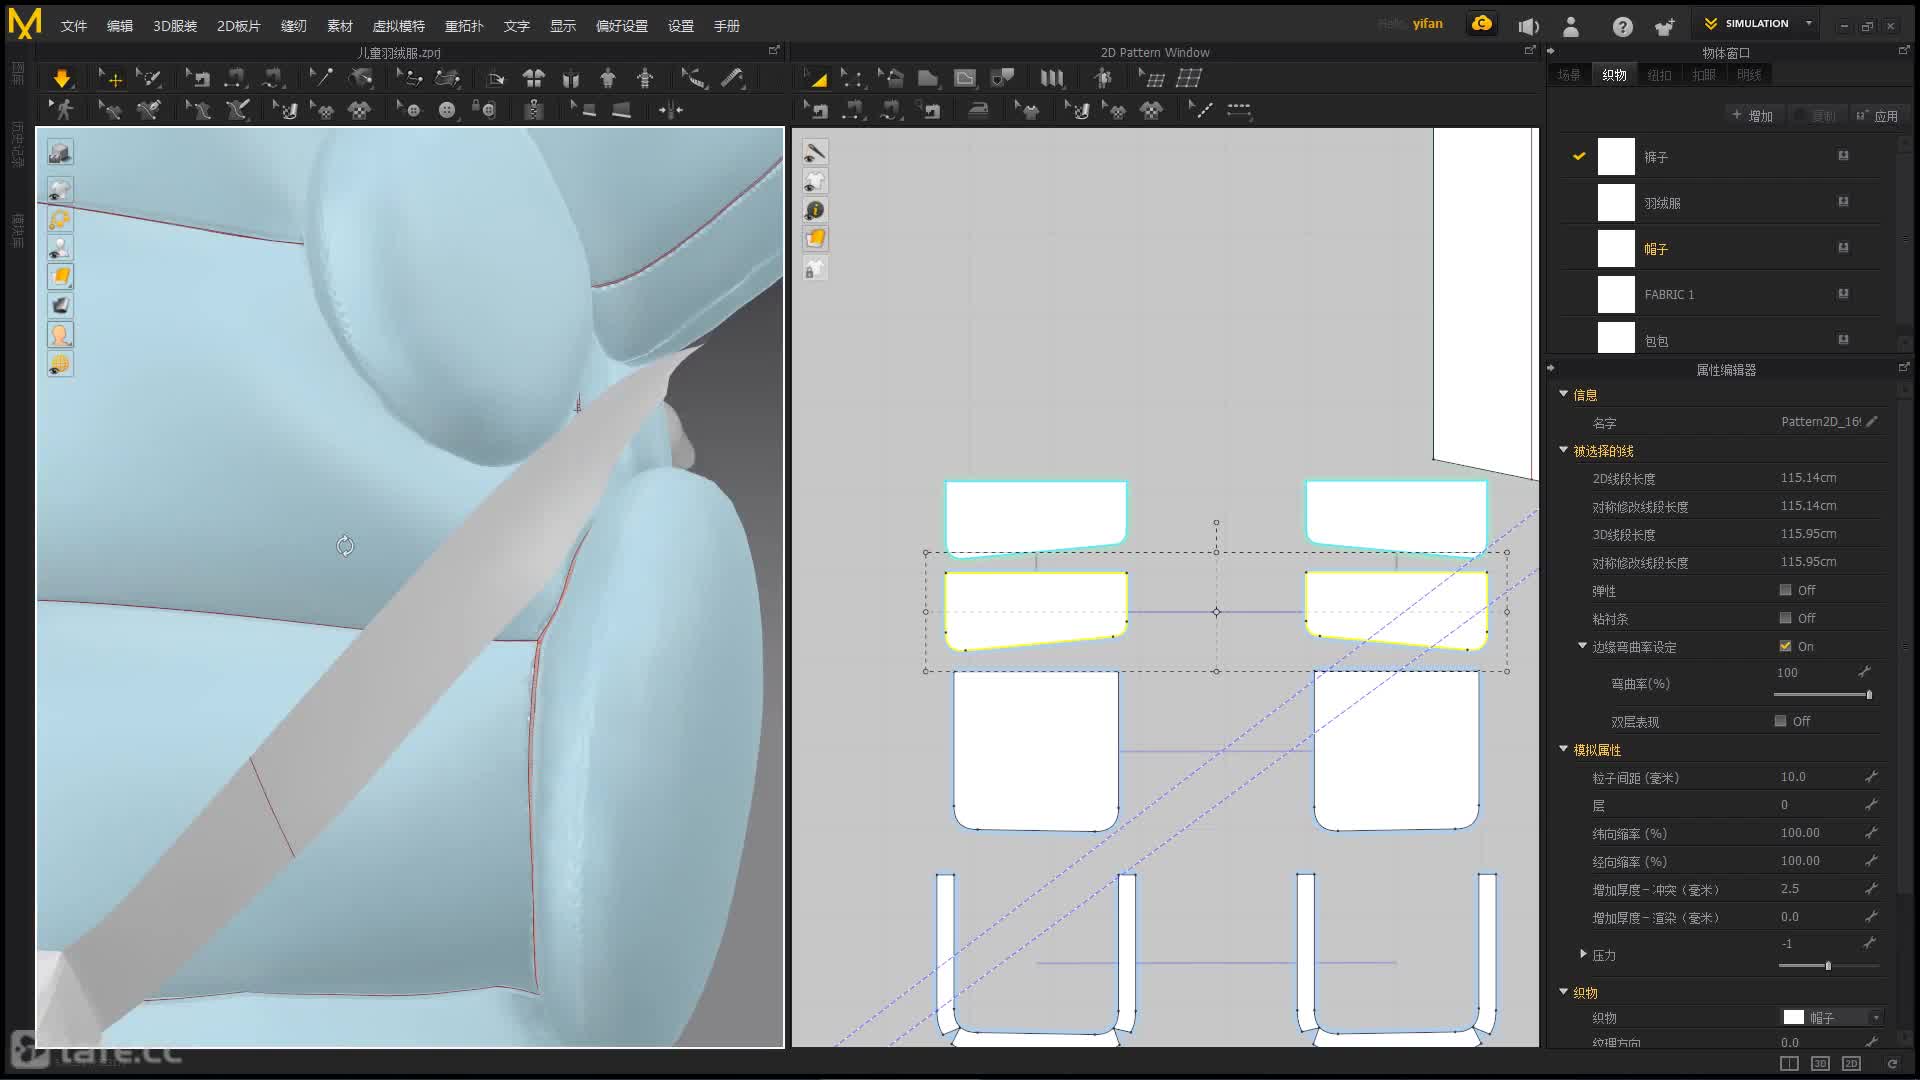This screenshot has width=1920, height=1080.
Task: Select the Fold/Pleat tool in 2D toolbar
Action: point(1052,78)
